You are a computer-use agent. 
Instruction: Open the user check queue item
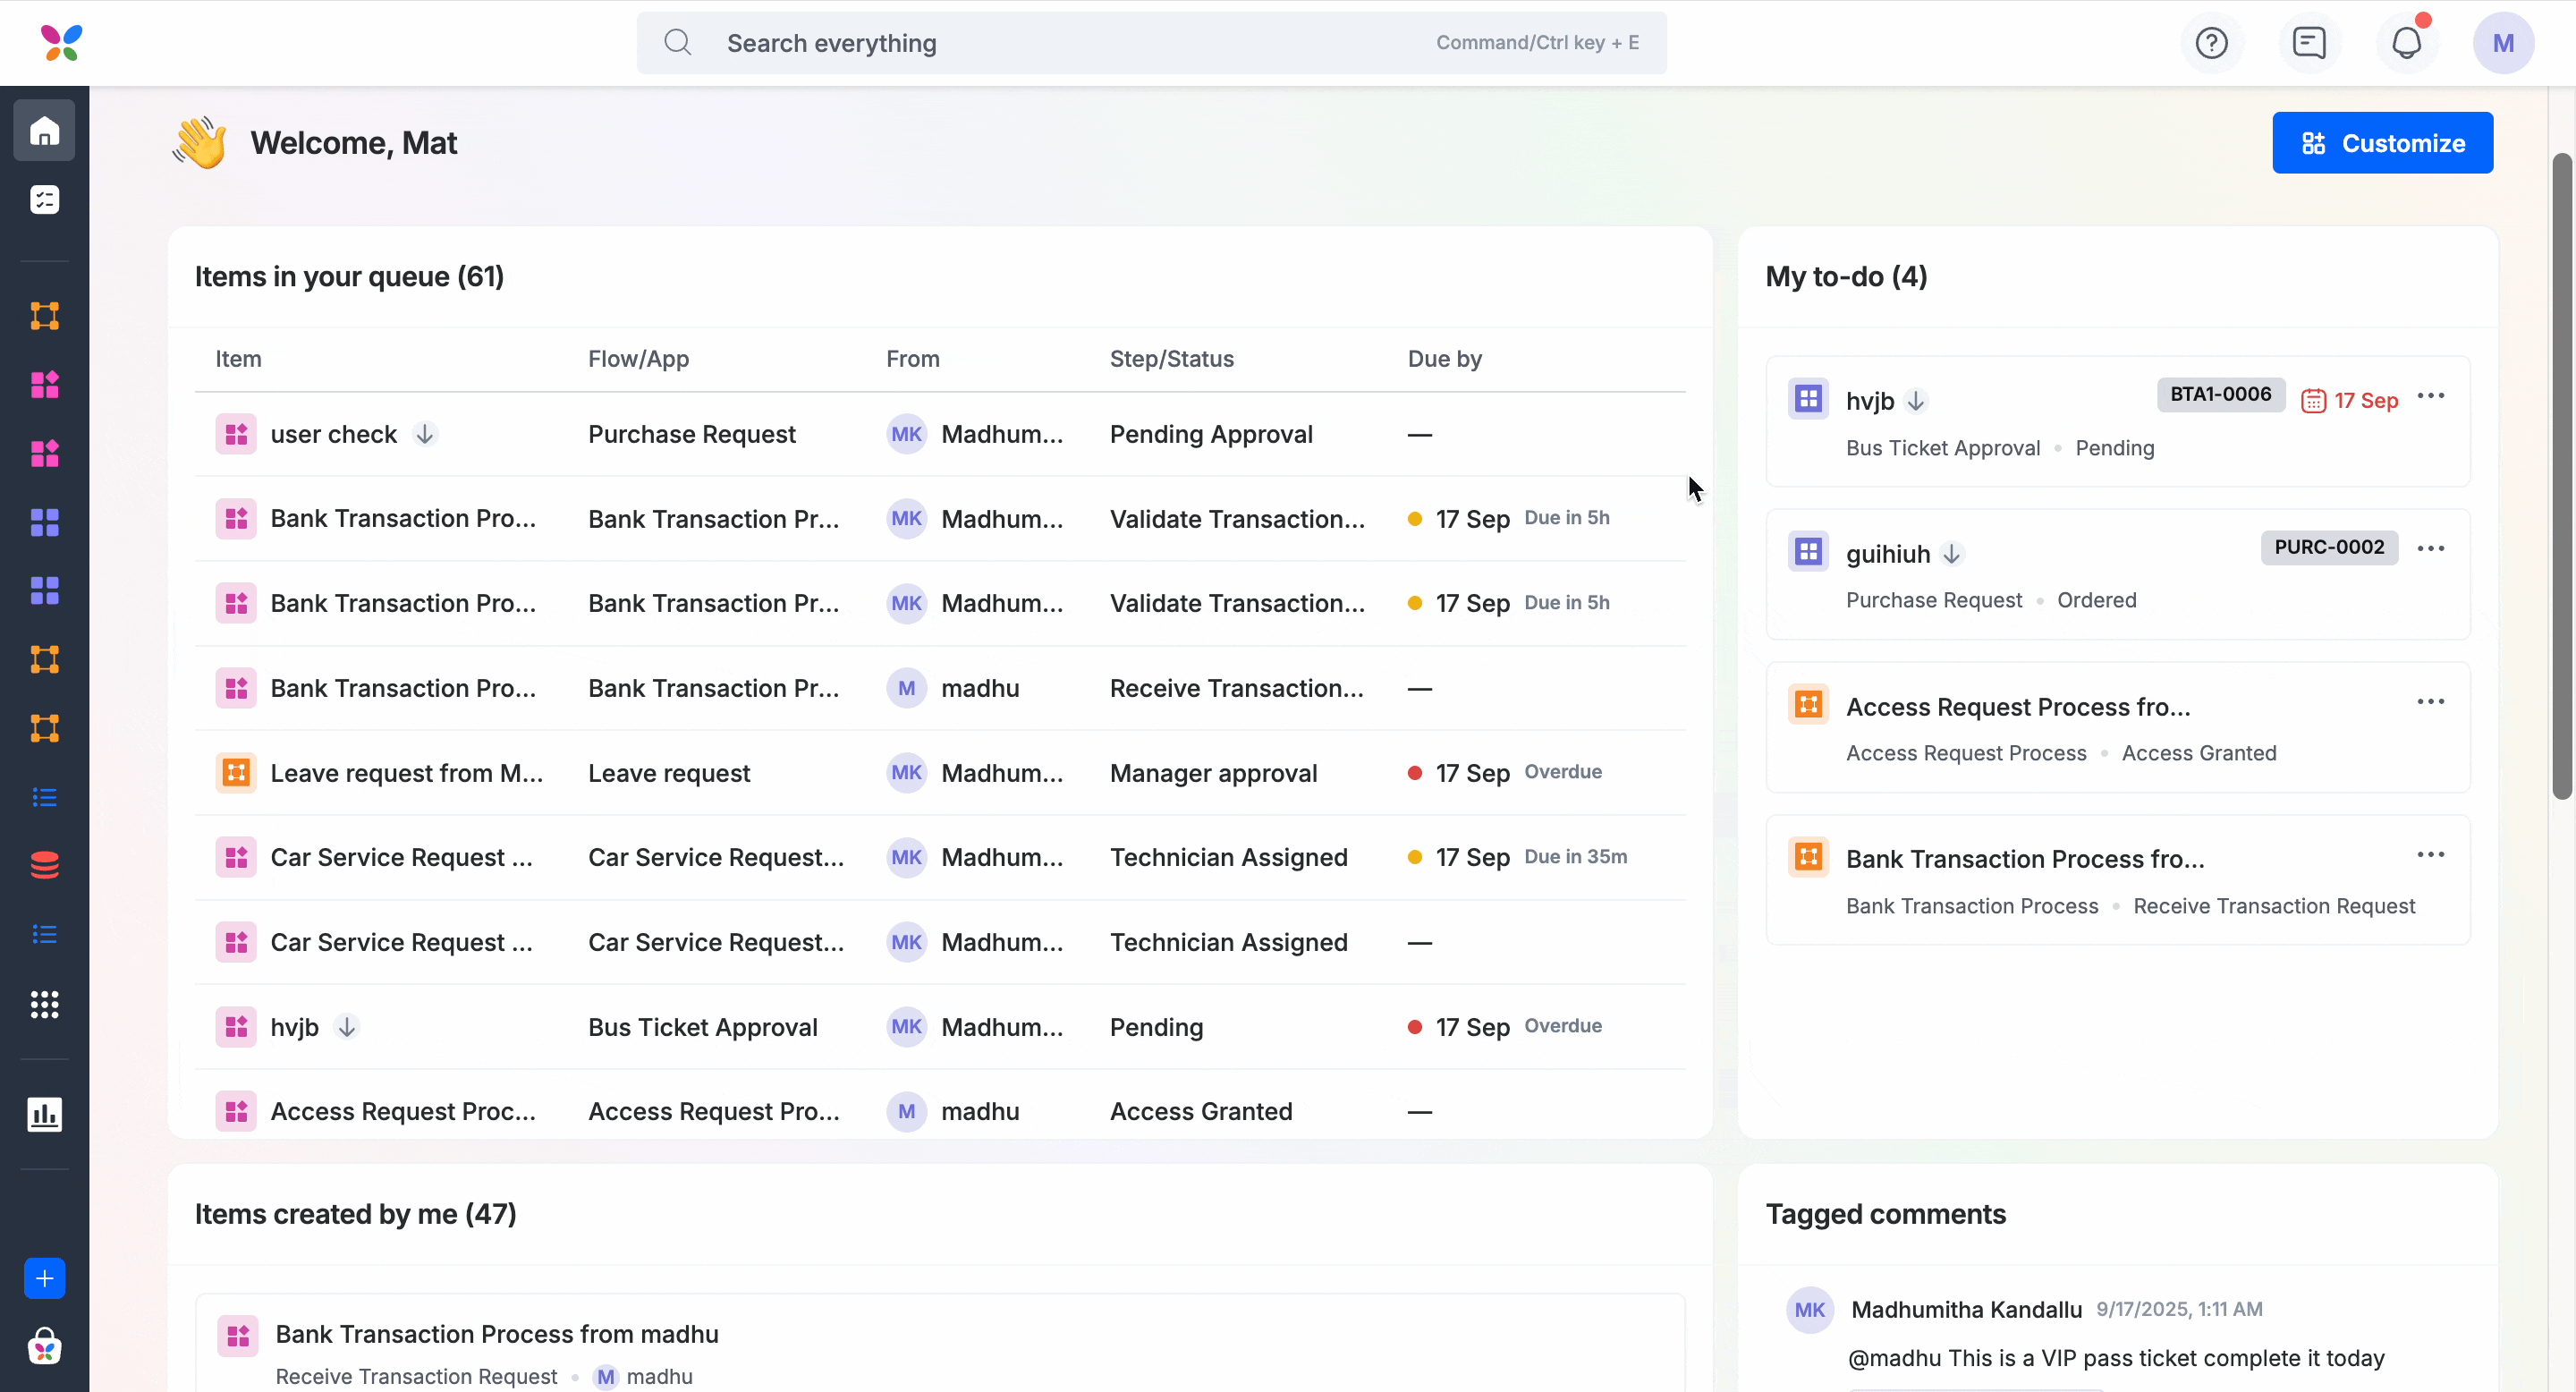tap(333, 434)
